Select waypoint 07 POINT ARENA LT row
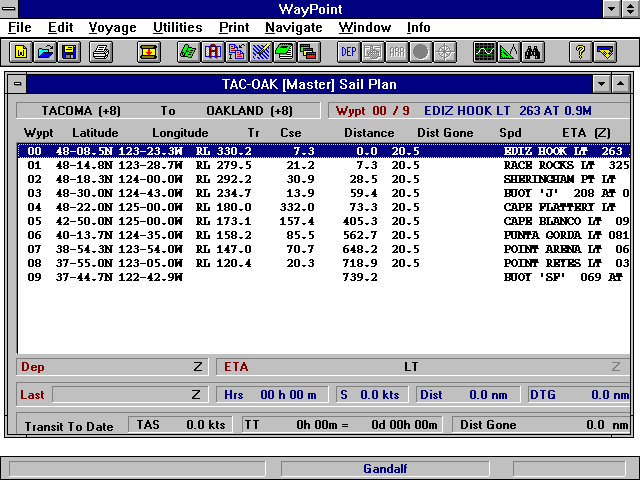This screenshot has width=640, height=480. [x=324, y=249]
